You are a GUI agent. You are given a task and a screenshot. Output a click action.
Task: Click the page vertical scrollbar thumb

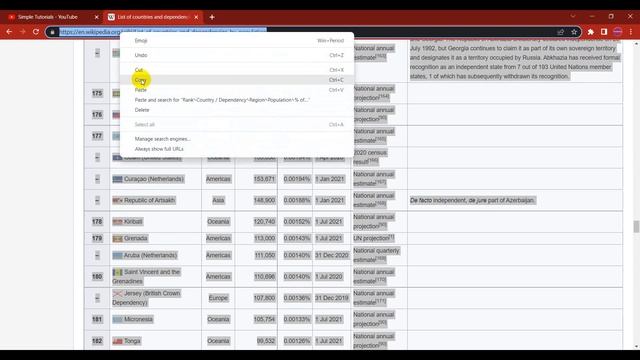point(636,226)
